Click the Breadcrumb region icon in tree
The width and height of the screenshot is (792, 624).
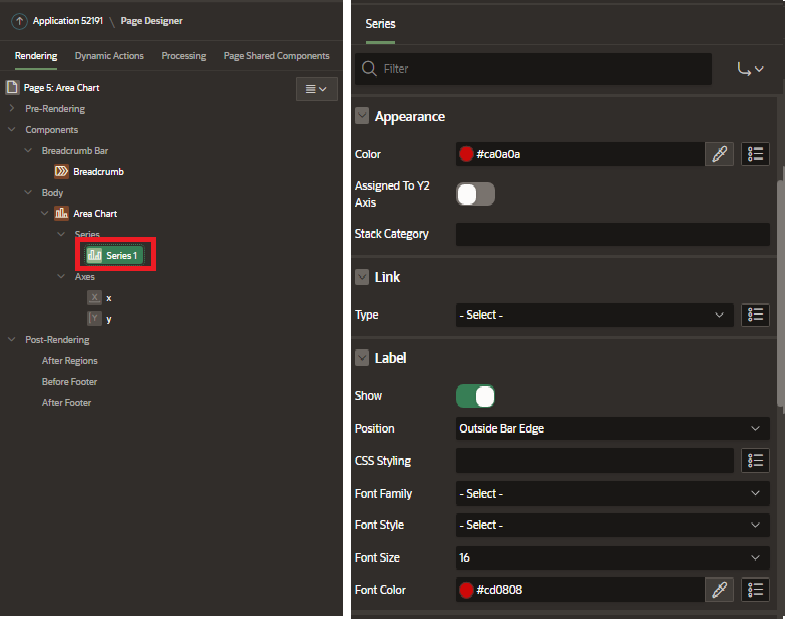[61, 172]
